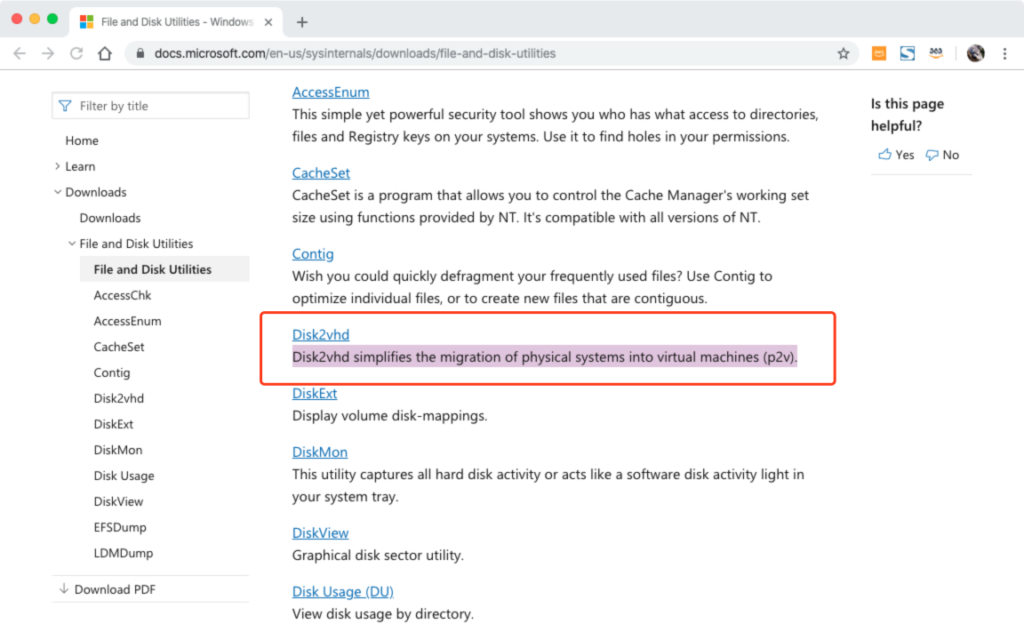Open the Disk2vhd link in main content
1024x624 pixels.
coord(320,335)
